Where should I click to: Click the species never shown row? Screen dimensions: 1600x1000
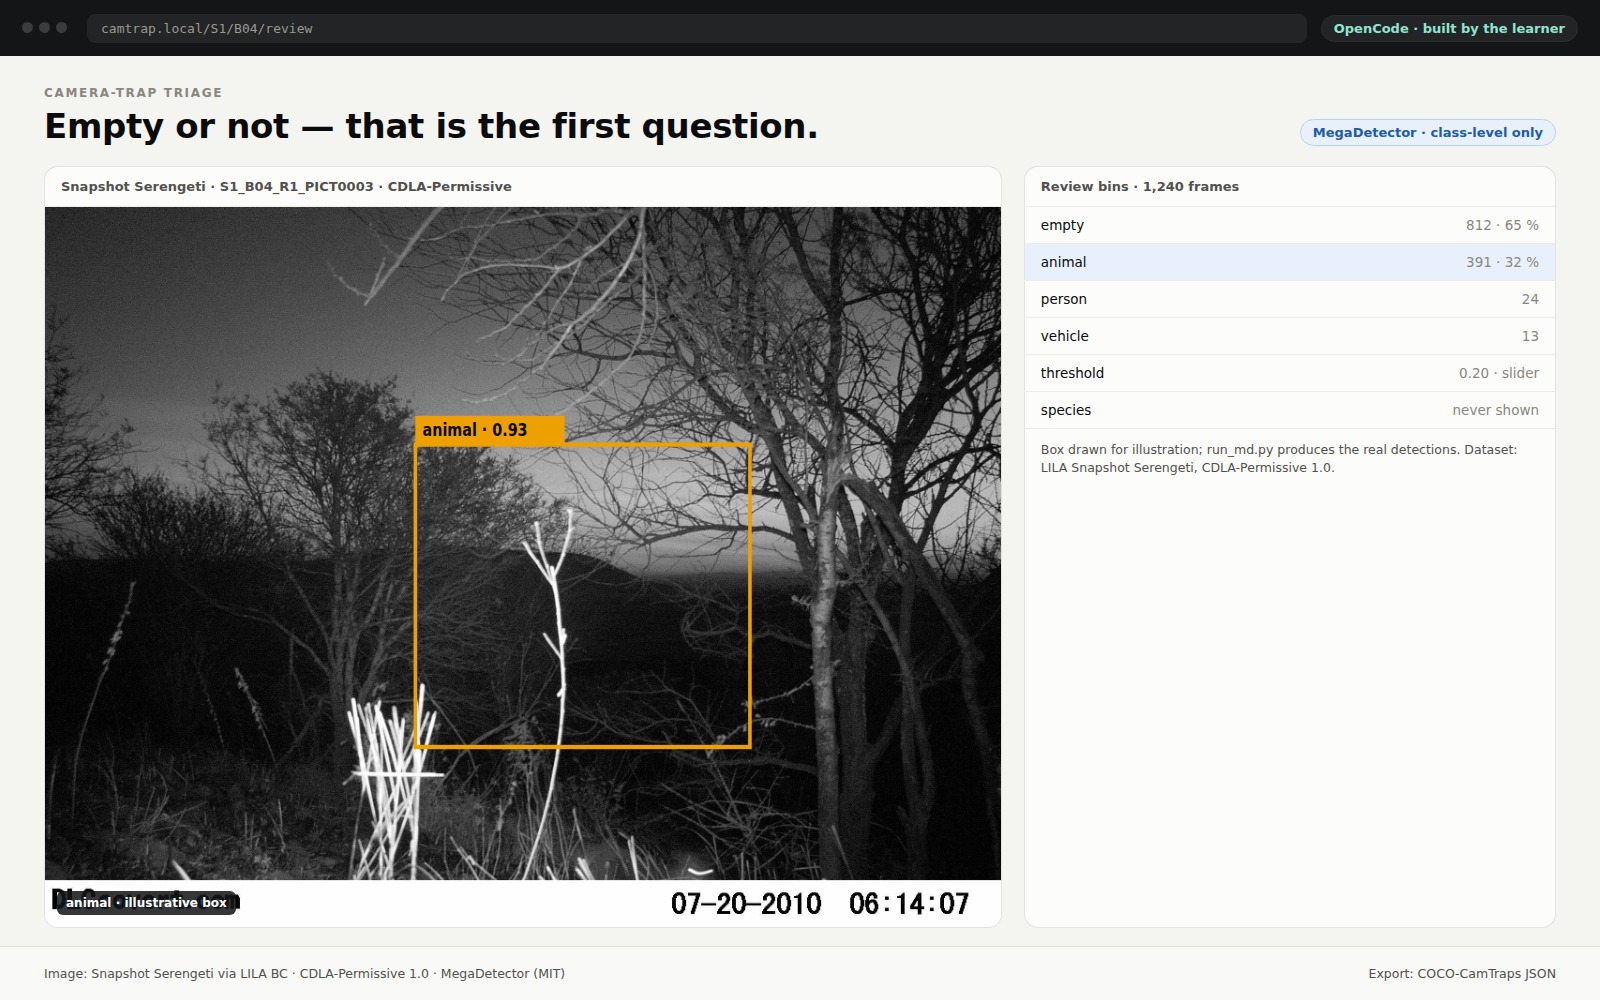point(1289,410)
